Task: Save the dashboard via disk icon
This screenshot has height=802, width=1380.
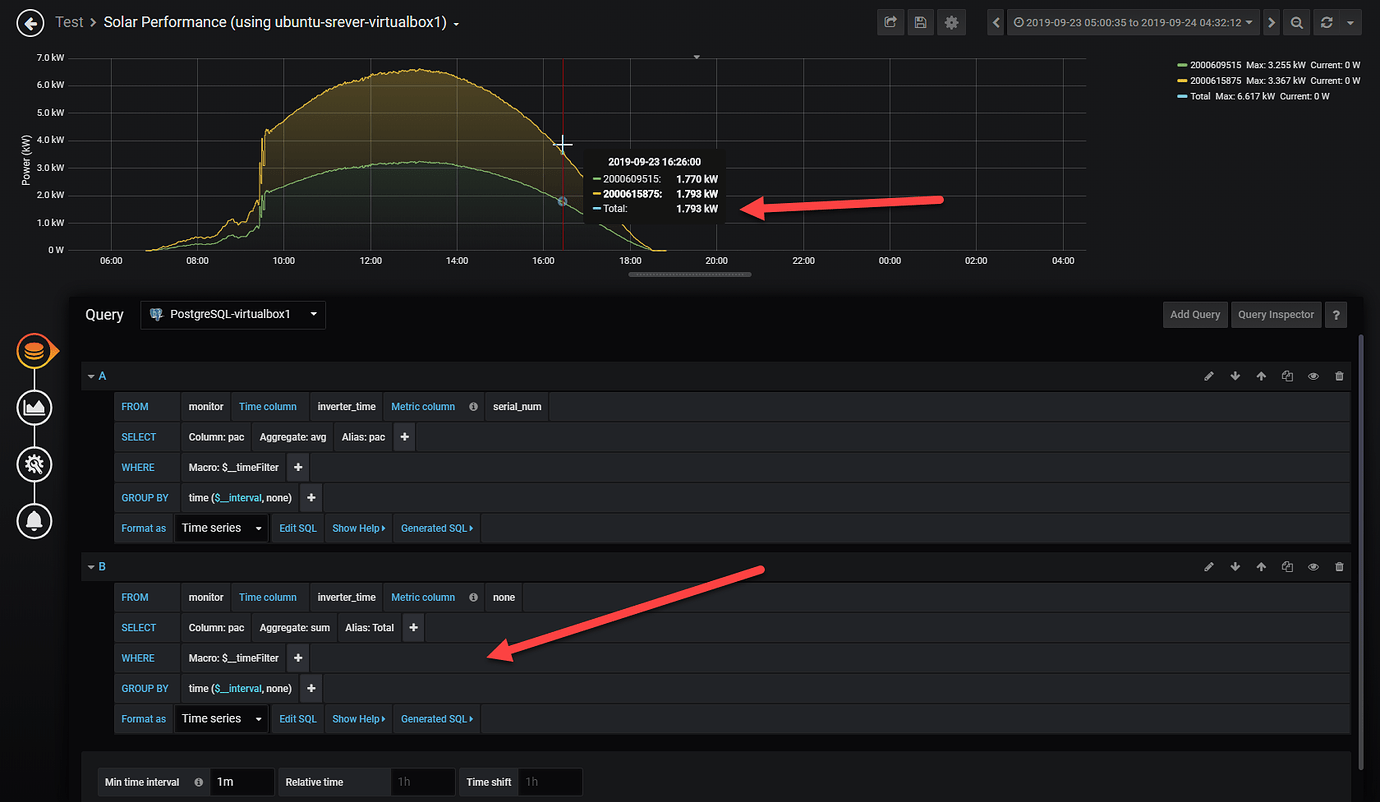Action: click(x=920, y=21)
